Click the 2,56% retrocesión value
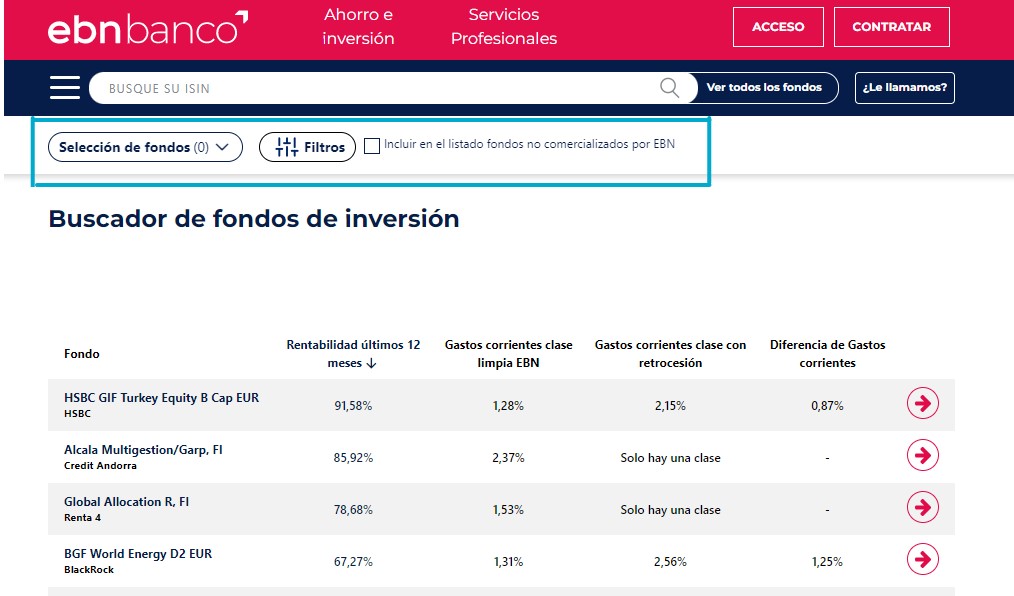This screenshot has height=596, width=1014. [x=671, y=562]
